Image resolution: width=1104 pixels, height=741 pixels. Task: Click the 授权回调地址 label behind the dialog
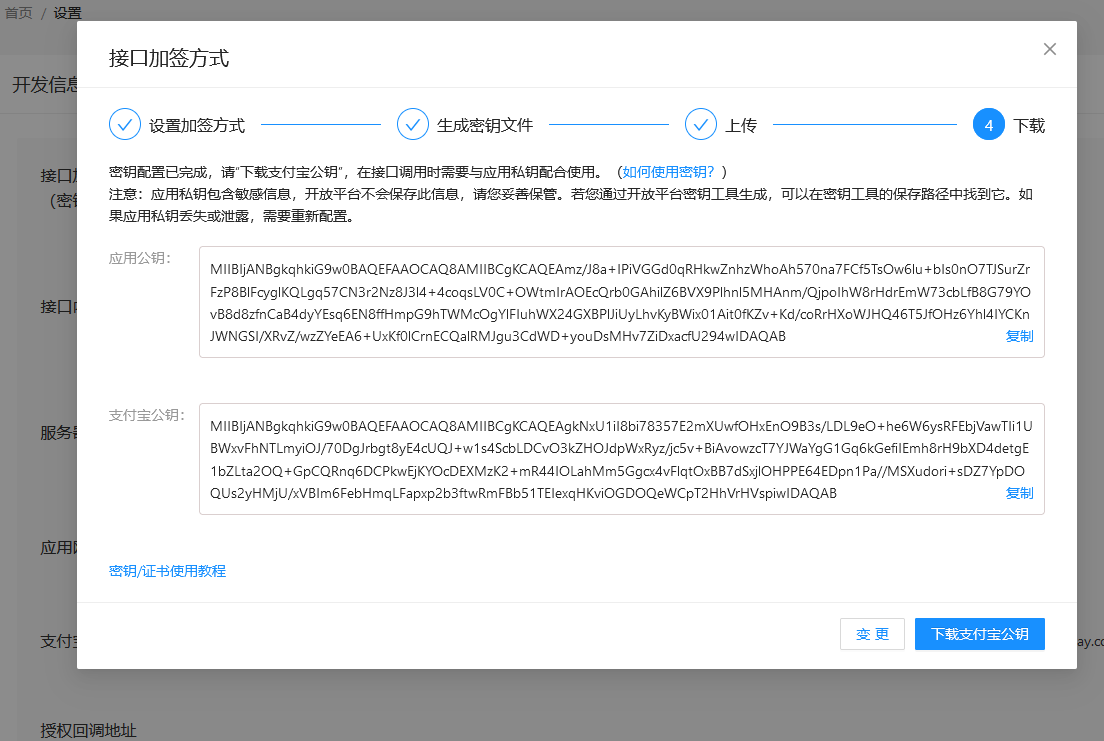[x=88, y=730]
